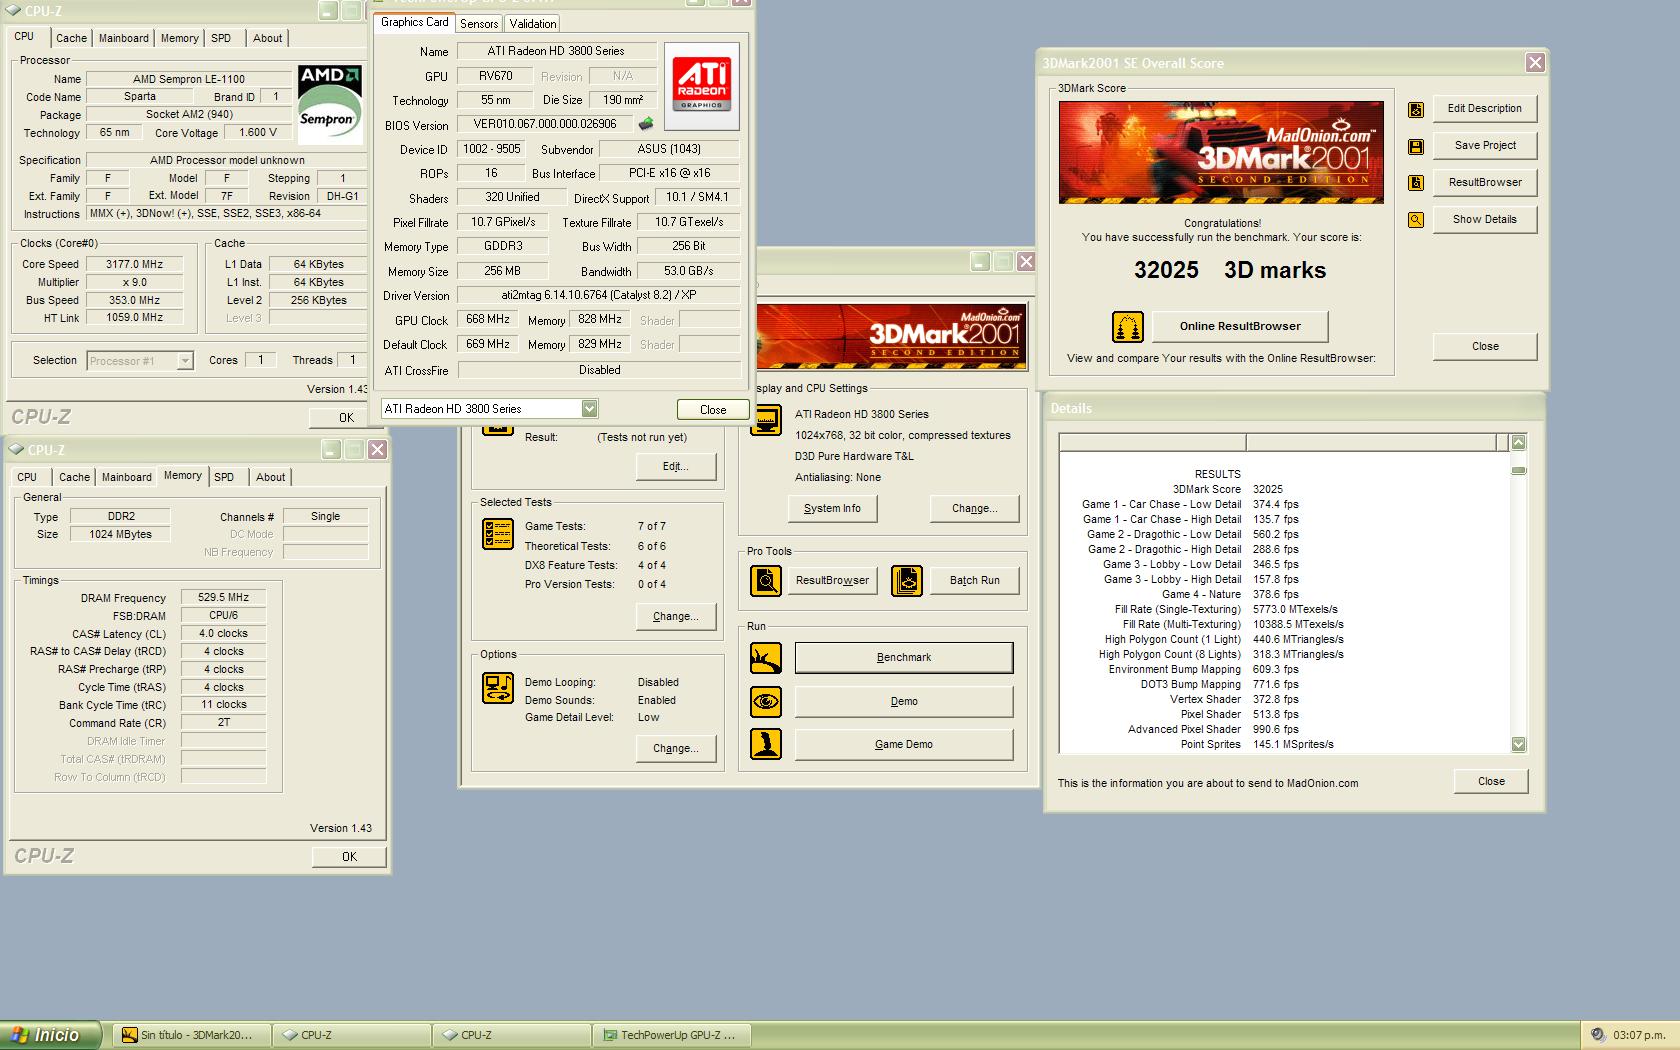
Task: Click the Save Project floppy disk icon
Action: [x=1416, y=147]
